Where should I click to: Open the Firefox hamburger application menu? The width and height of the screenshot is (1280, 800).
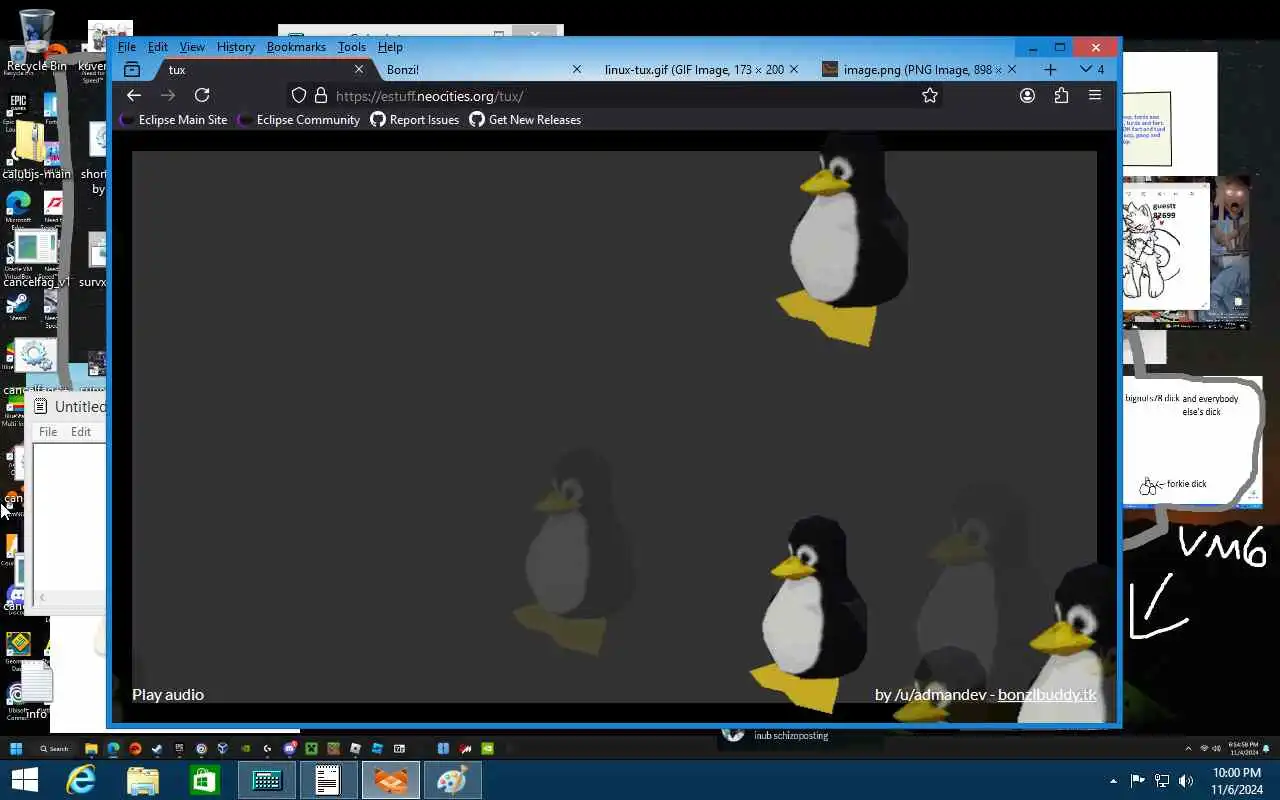(1095, 96)
